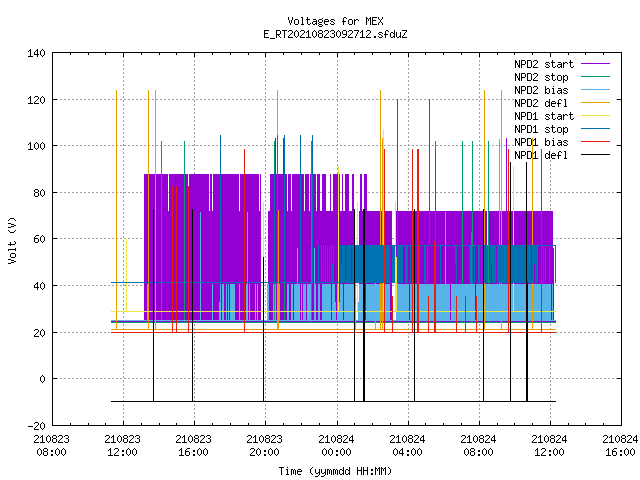This screenshot has width=640, height=480.
Task: Select the NPD2 stop legend entry
Action: 541,77
